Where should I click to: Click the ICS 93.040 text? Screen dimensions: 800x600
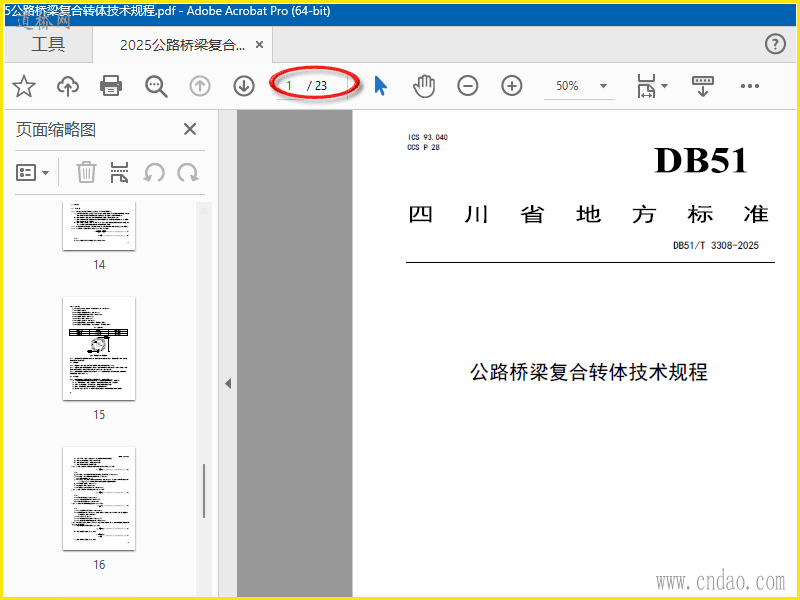pyautogui.click(x=428, y=137)
